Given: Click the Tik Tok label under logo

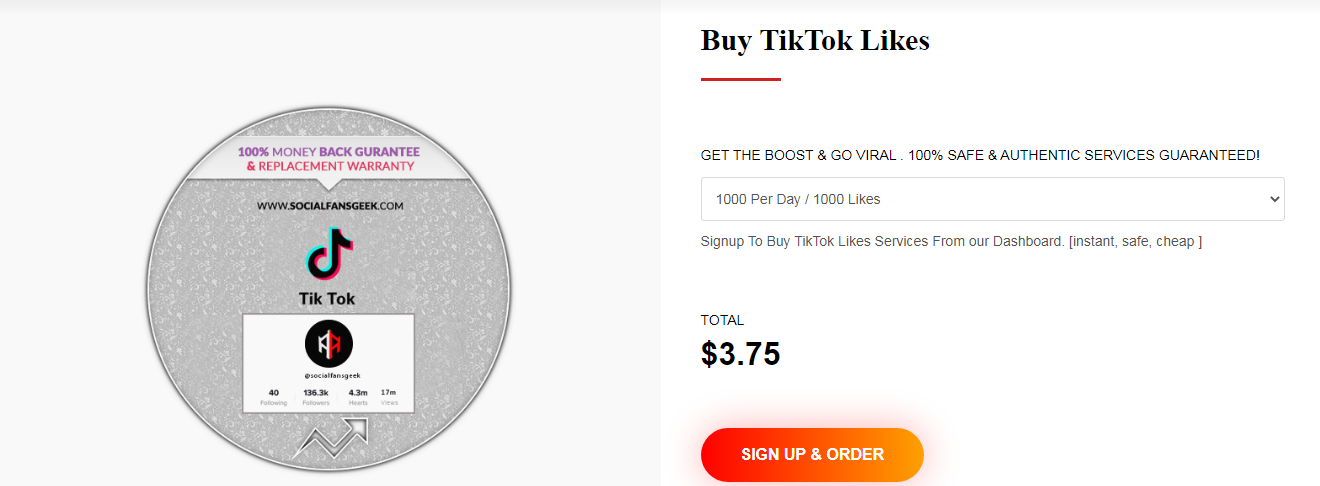Looking at the screenshot, I should tap(327, 299).
